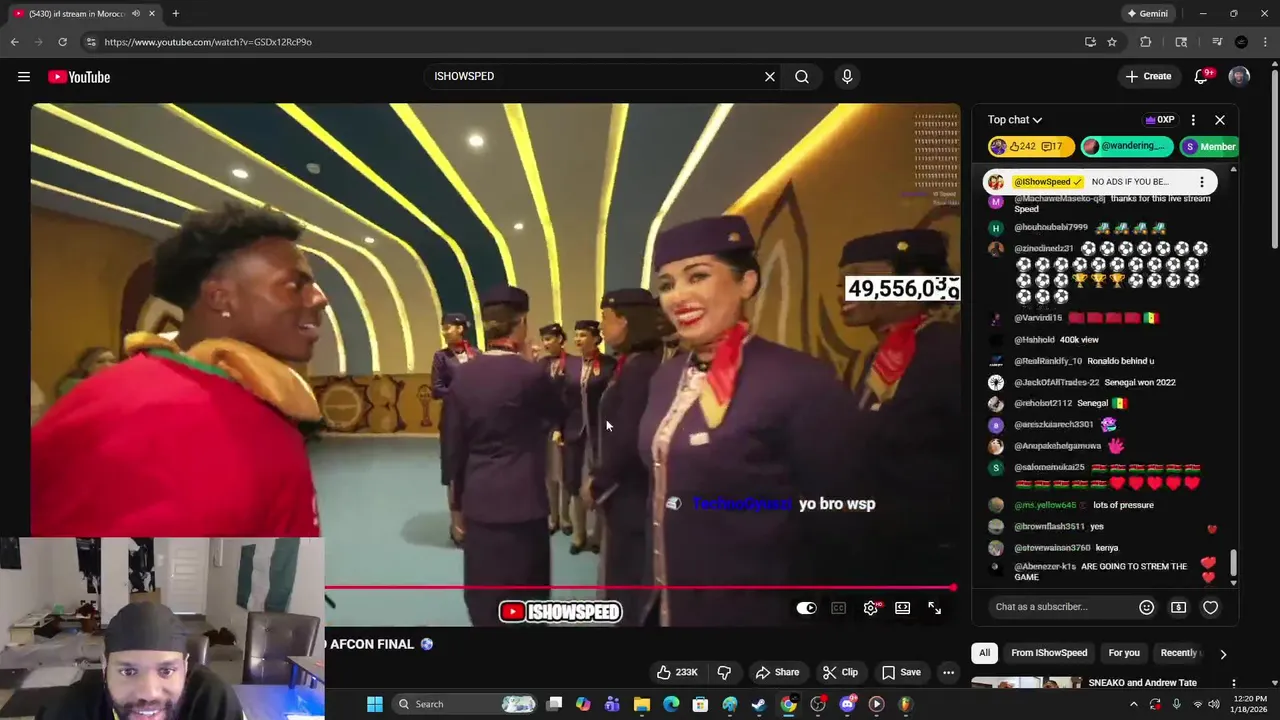Open Windows Start menu
This screenshot has height=720, width=1280.
pos(375,704)
